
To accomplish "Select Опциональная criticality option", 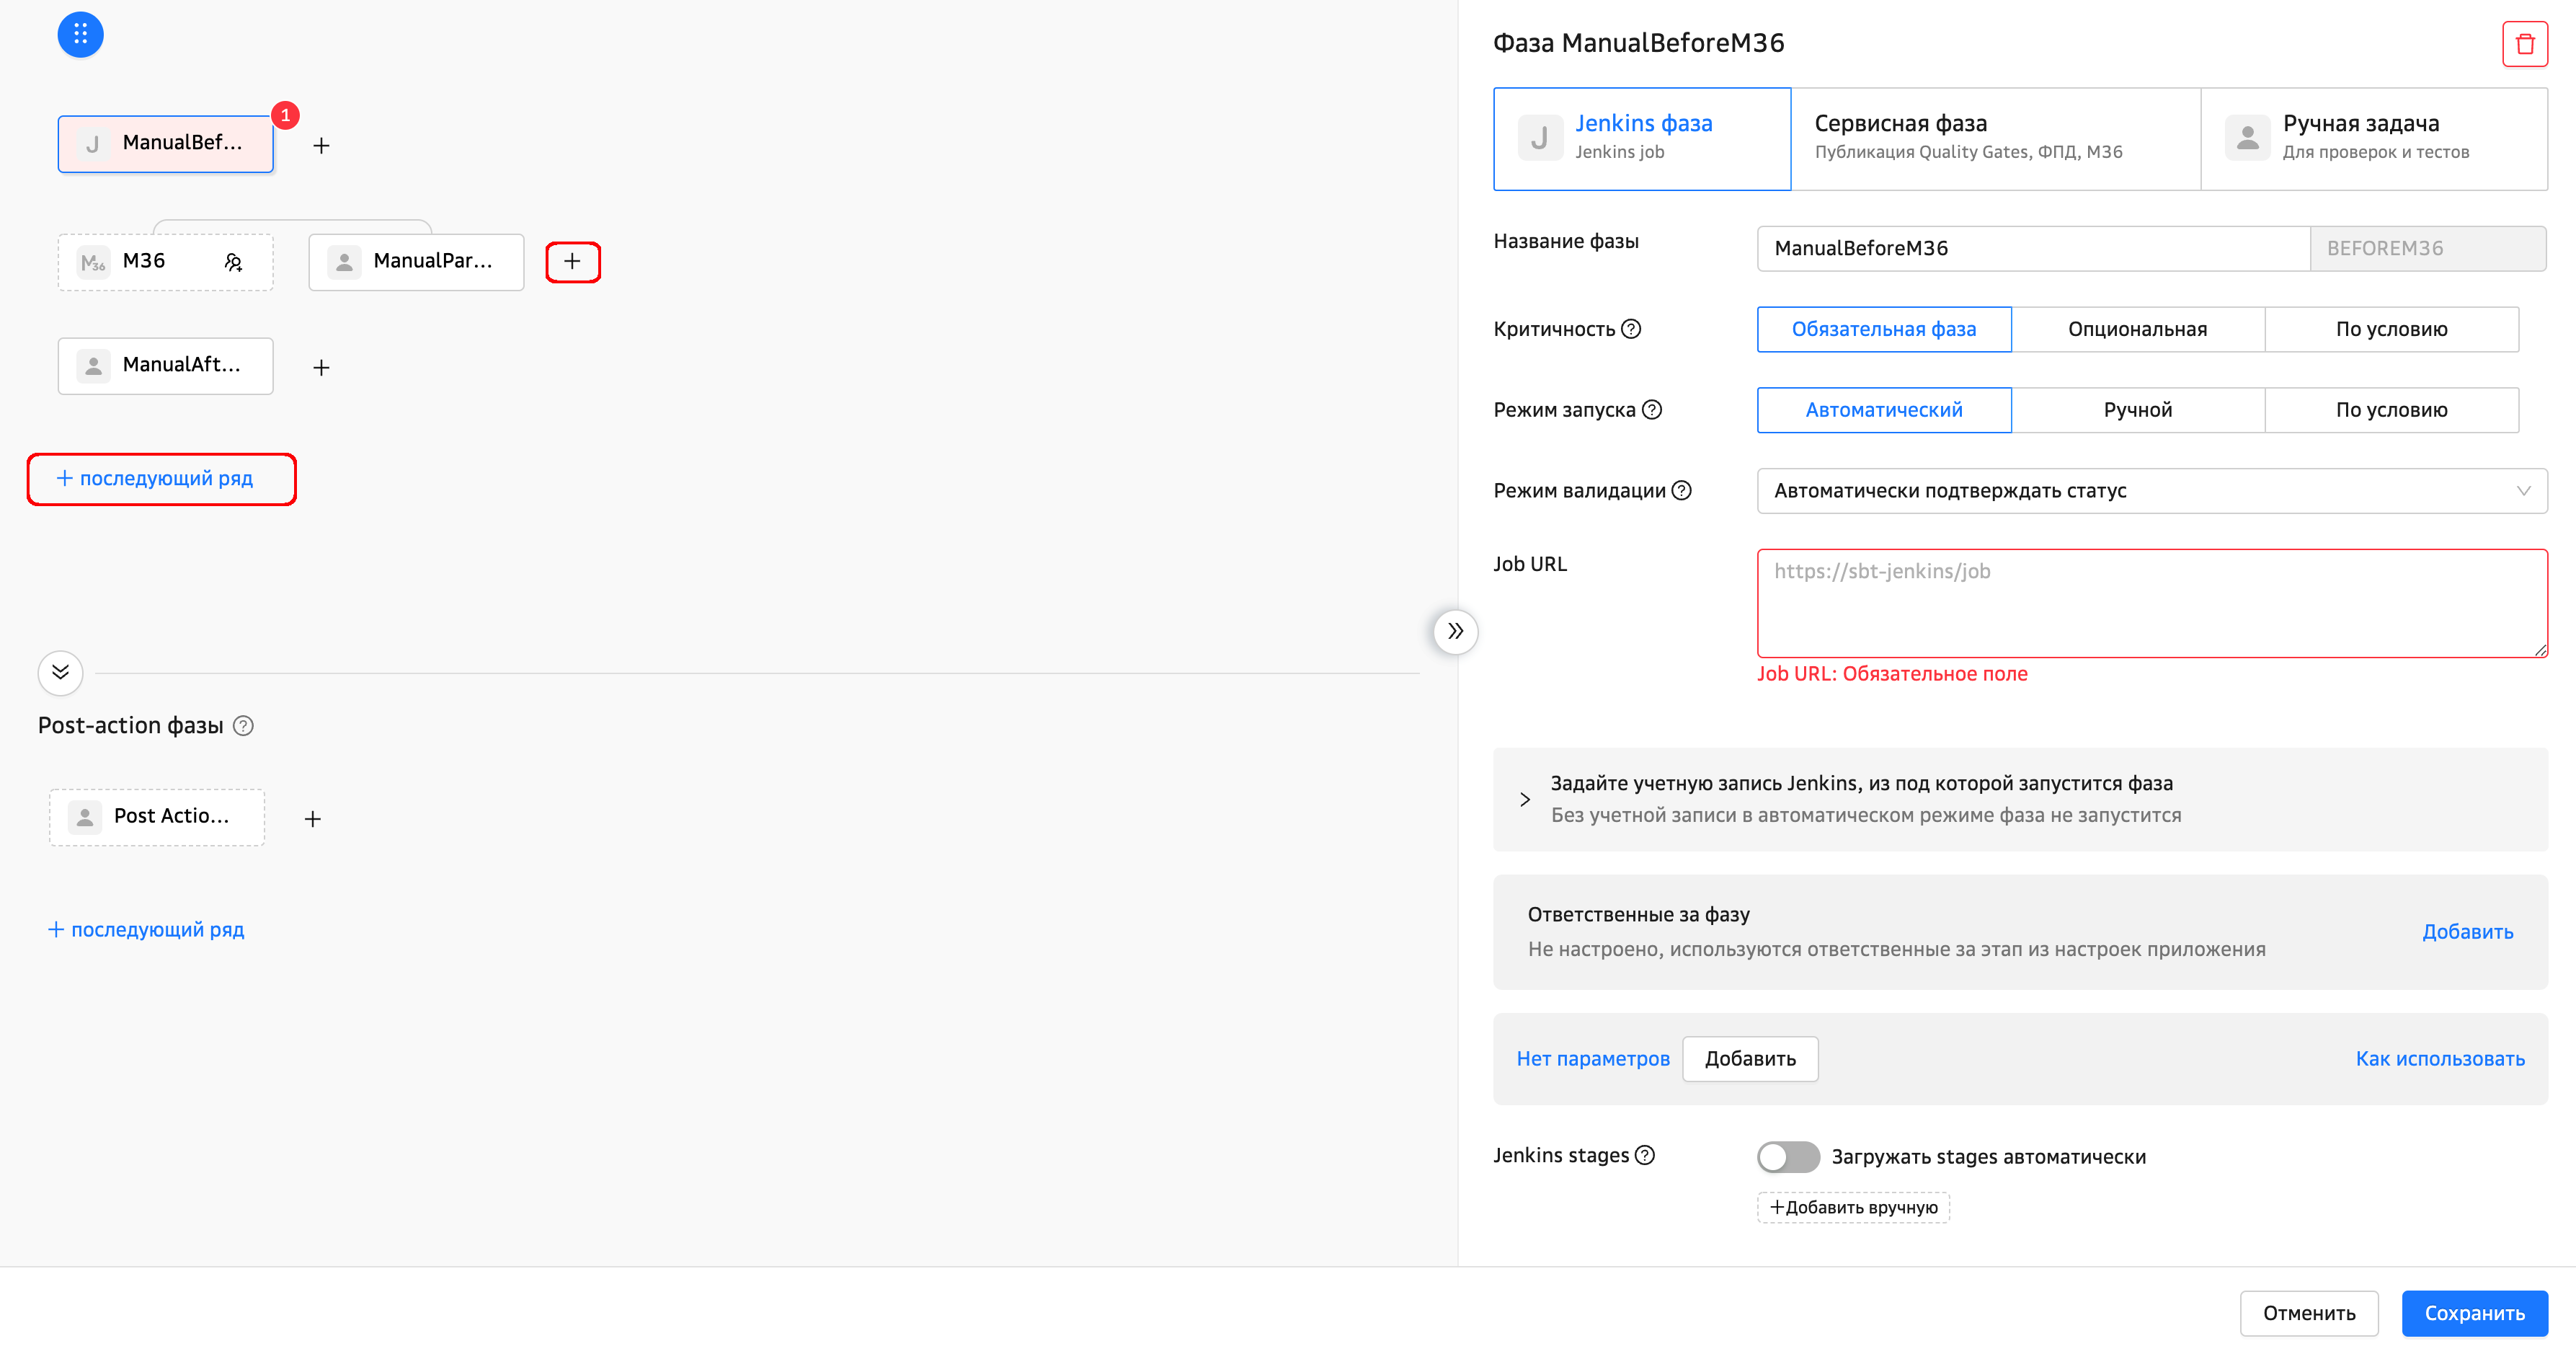I will click(2137, 329).
